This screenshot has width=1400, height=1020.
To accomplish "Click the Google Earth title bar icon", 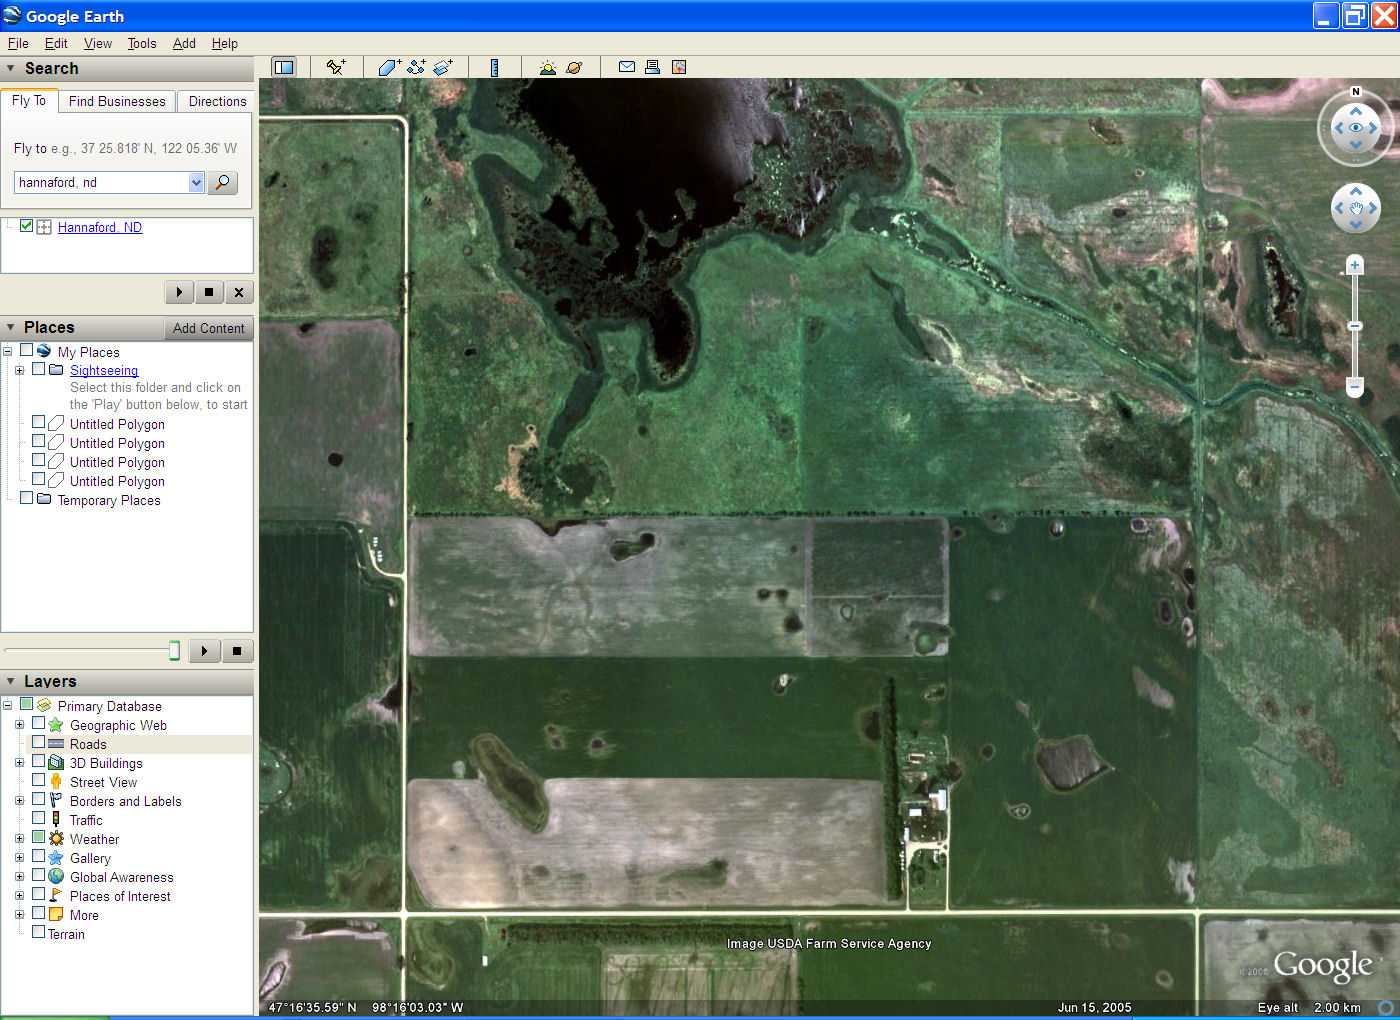I will coord(12,15).
